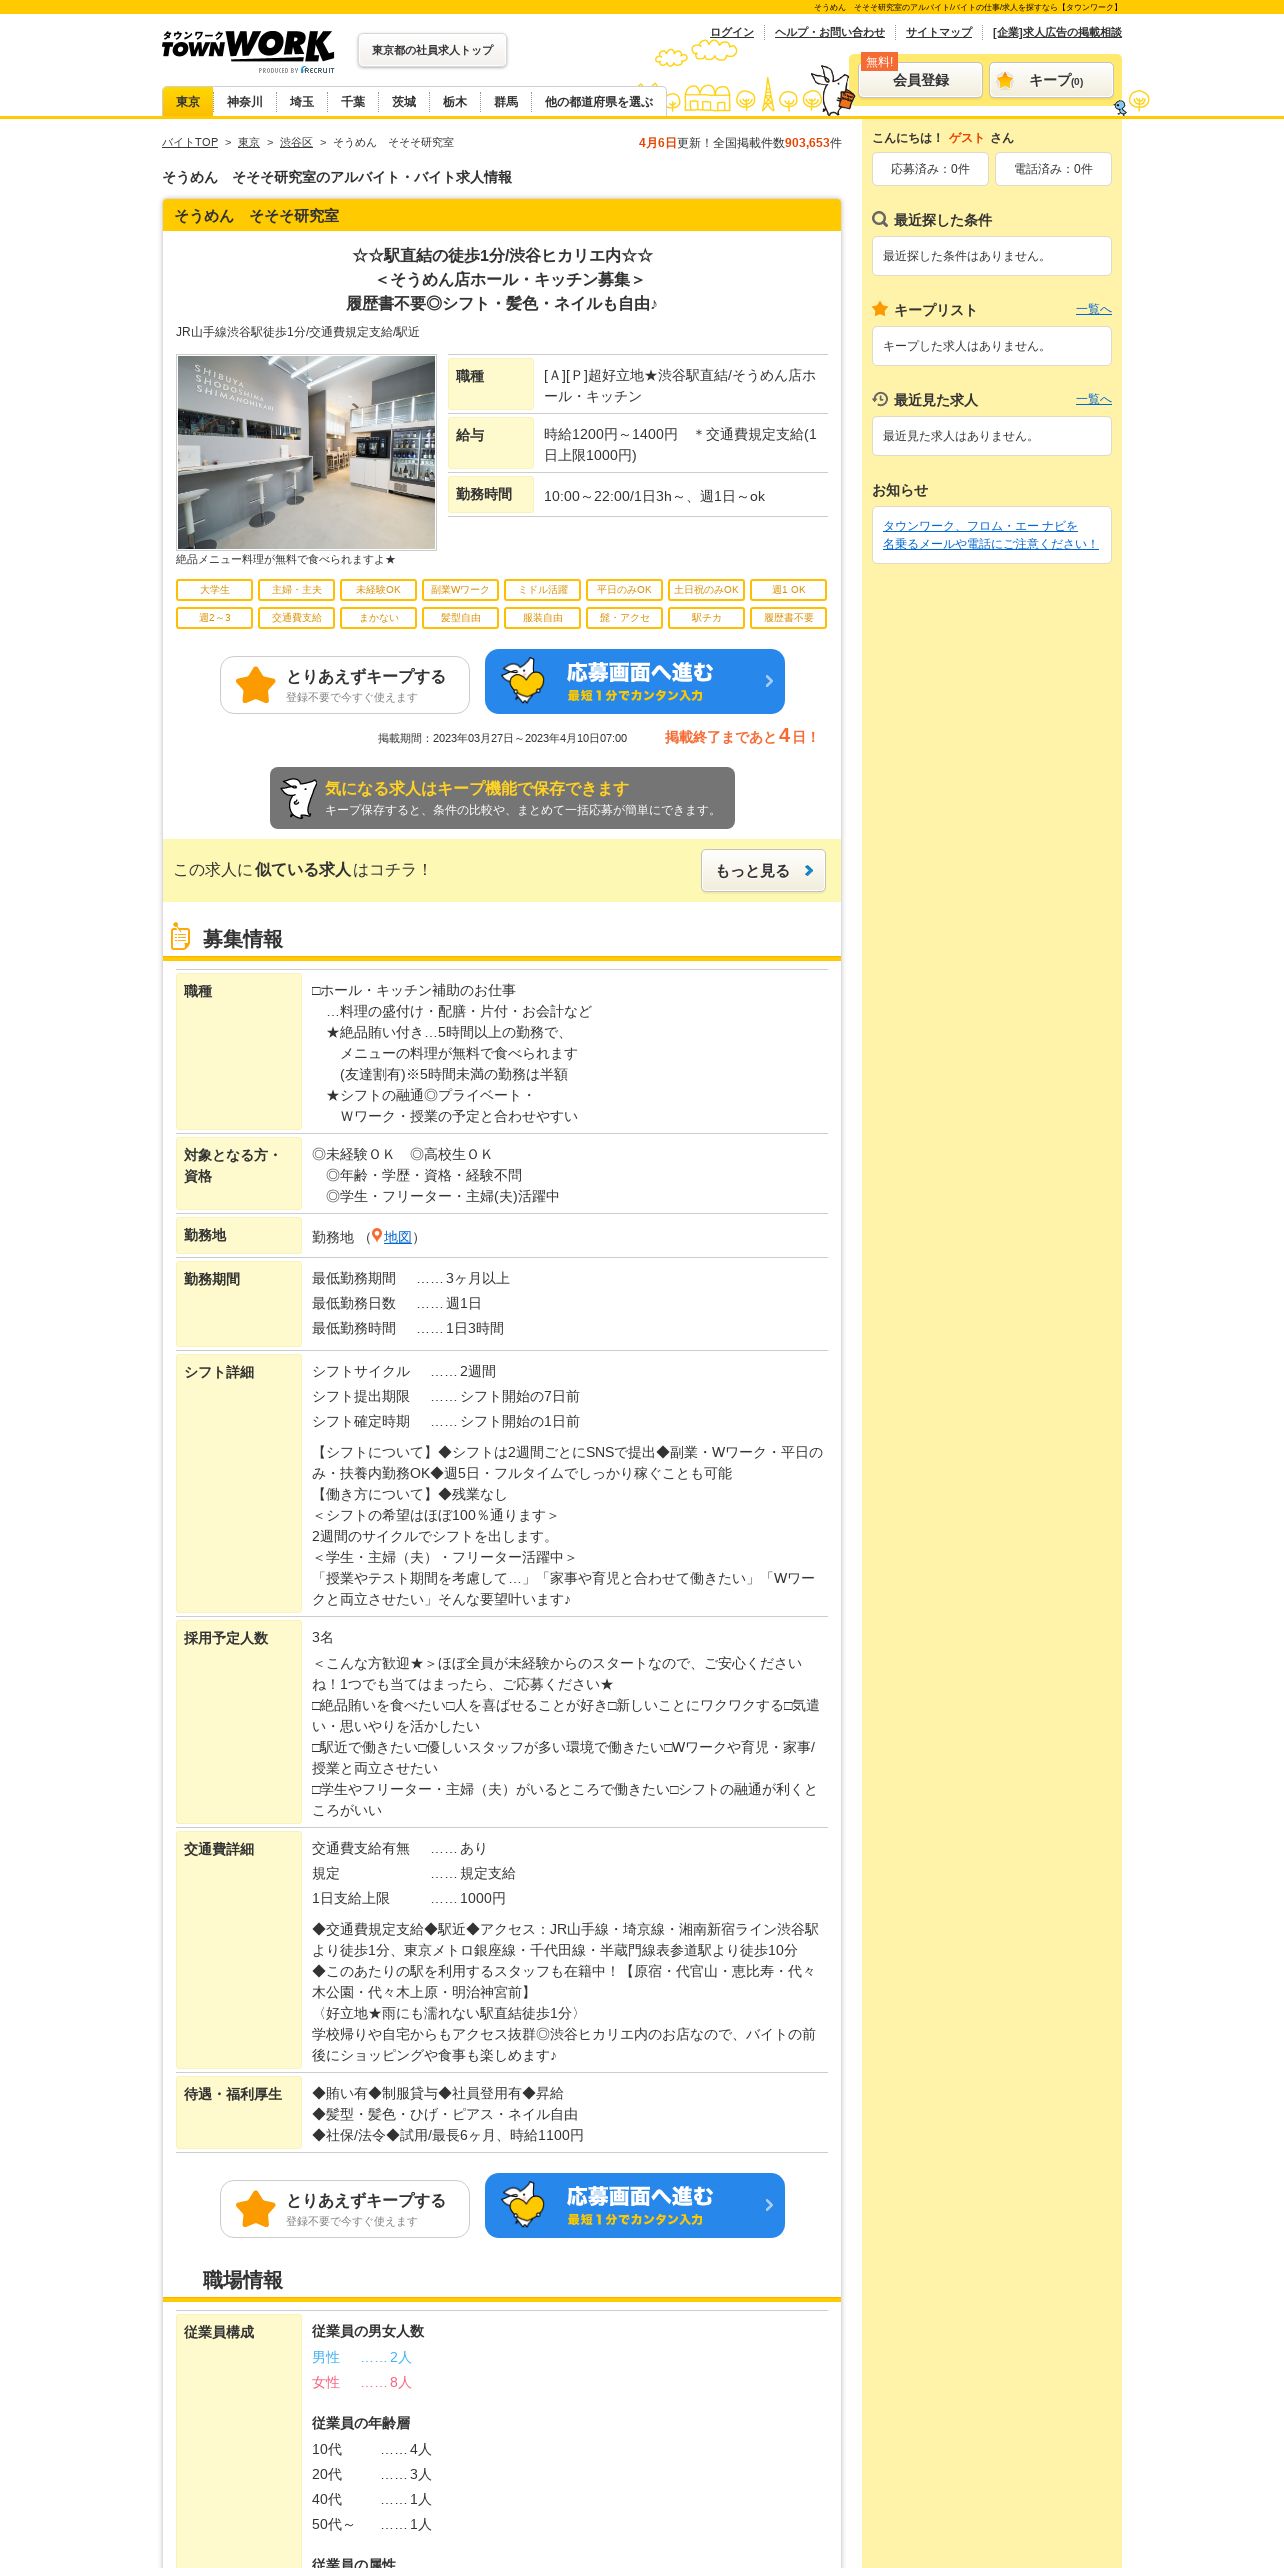Open the キープ(0) button
Image resolution: width=1284 pixels, height=2568 pixels.
[1051, 80]
